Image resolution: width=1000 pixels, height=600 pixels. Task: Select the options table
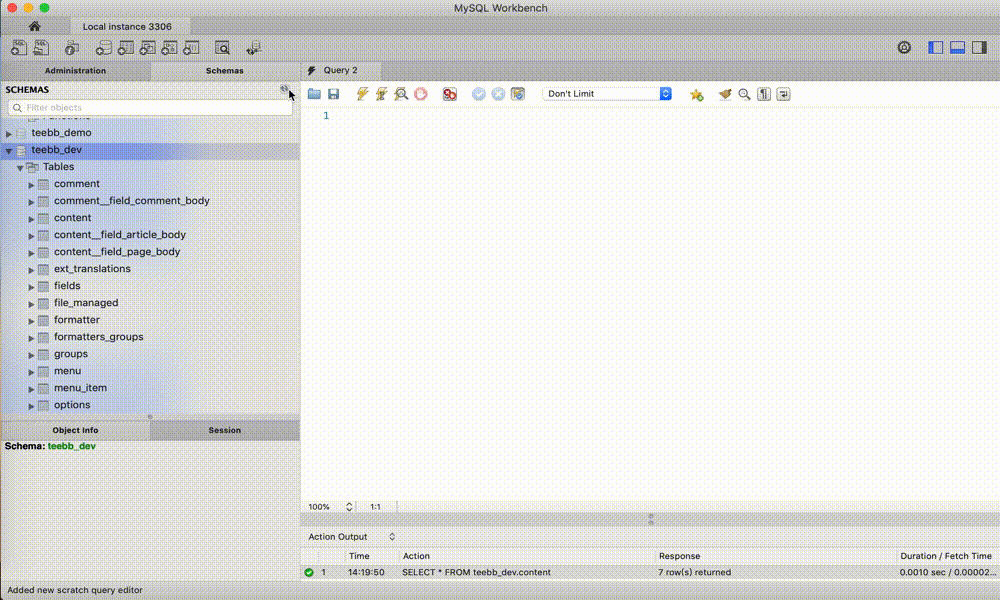72,405
